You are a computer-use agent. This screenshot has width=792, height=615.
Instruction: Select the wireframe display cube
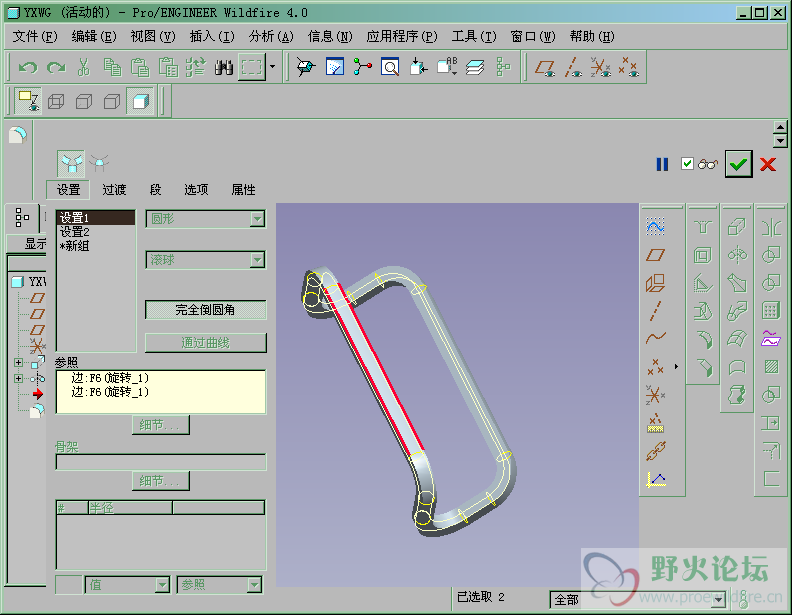56,101
